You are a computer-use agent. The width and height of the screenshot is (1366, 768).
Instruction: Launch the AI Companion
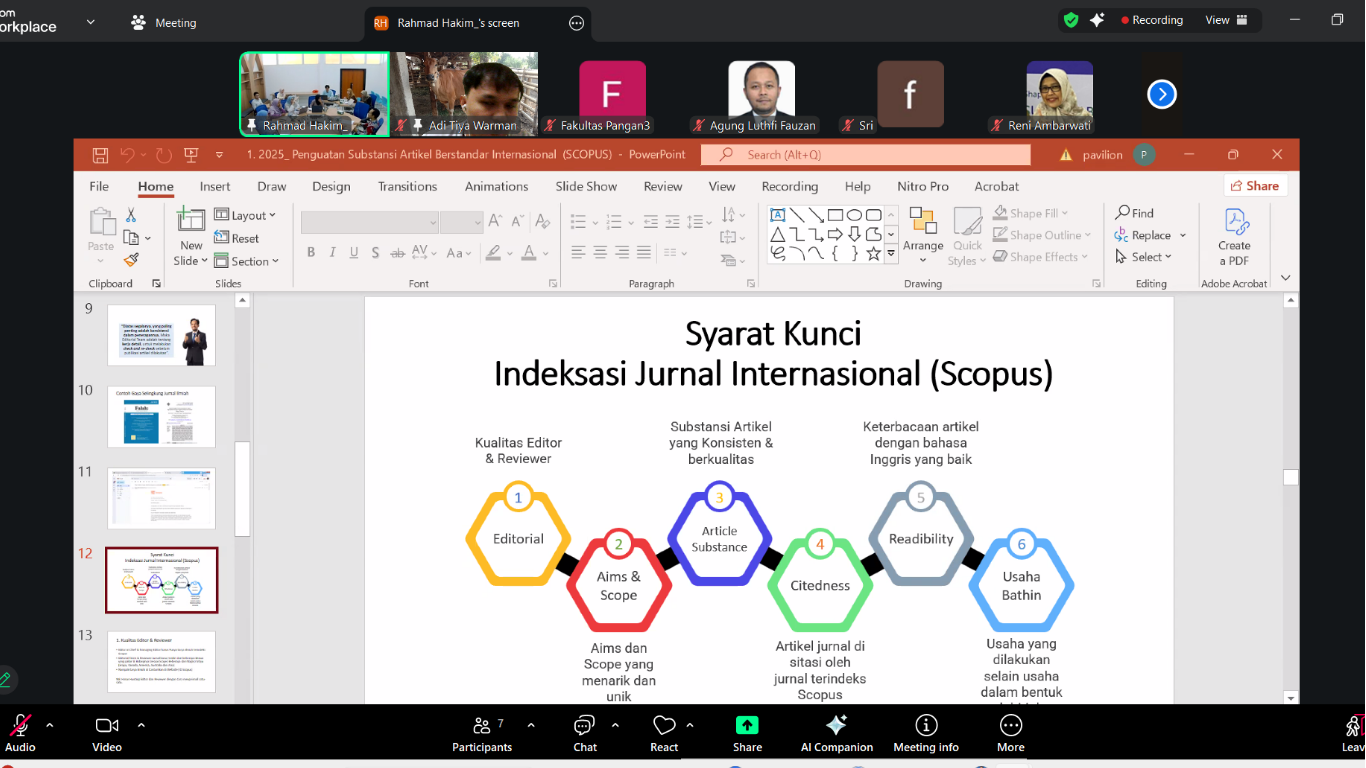(837, 732)
